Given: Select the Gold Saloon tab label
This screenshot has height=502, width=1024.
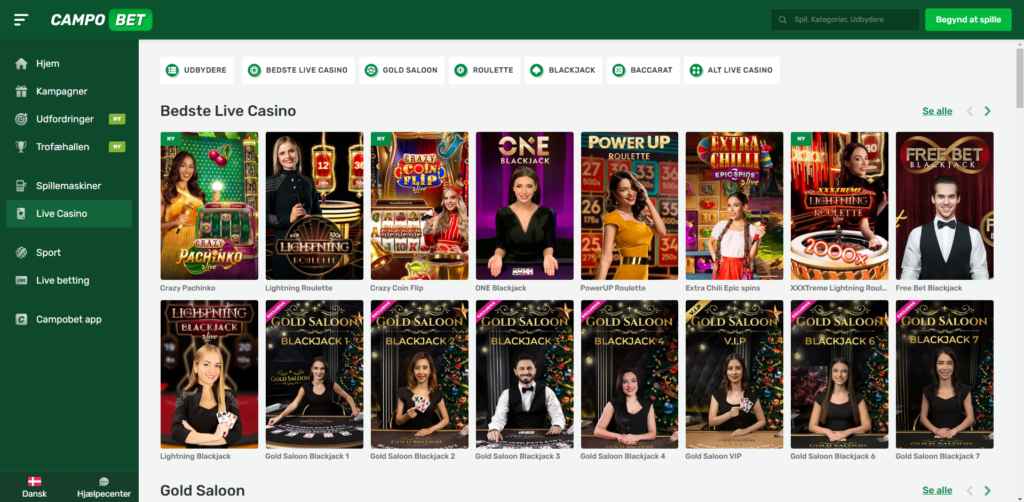Looking at the screenshot, I should pyautogui.click(x=410, y=70).
